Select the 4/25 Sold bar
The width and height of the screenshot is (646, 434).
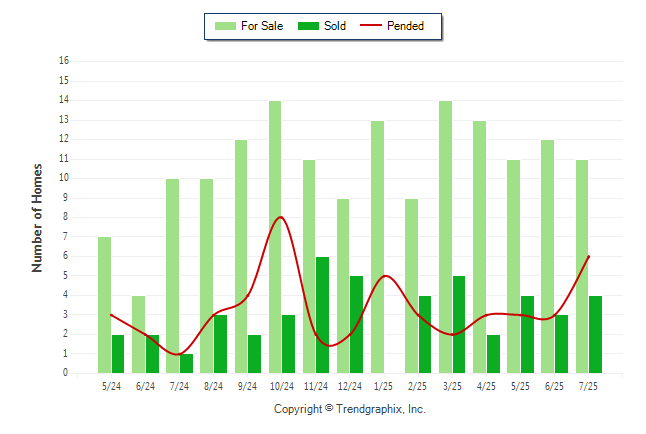pos(494,354)
